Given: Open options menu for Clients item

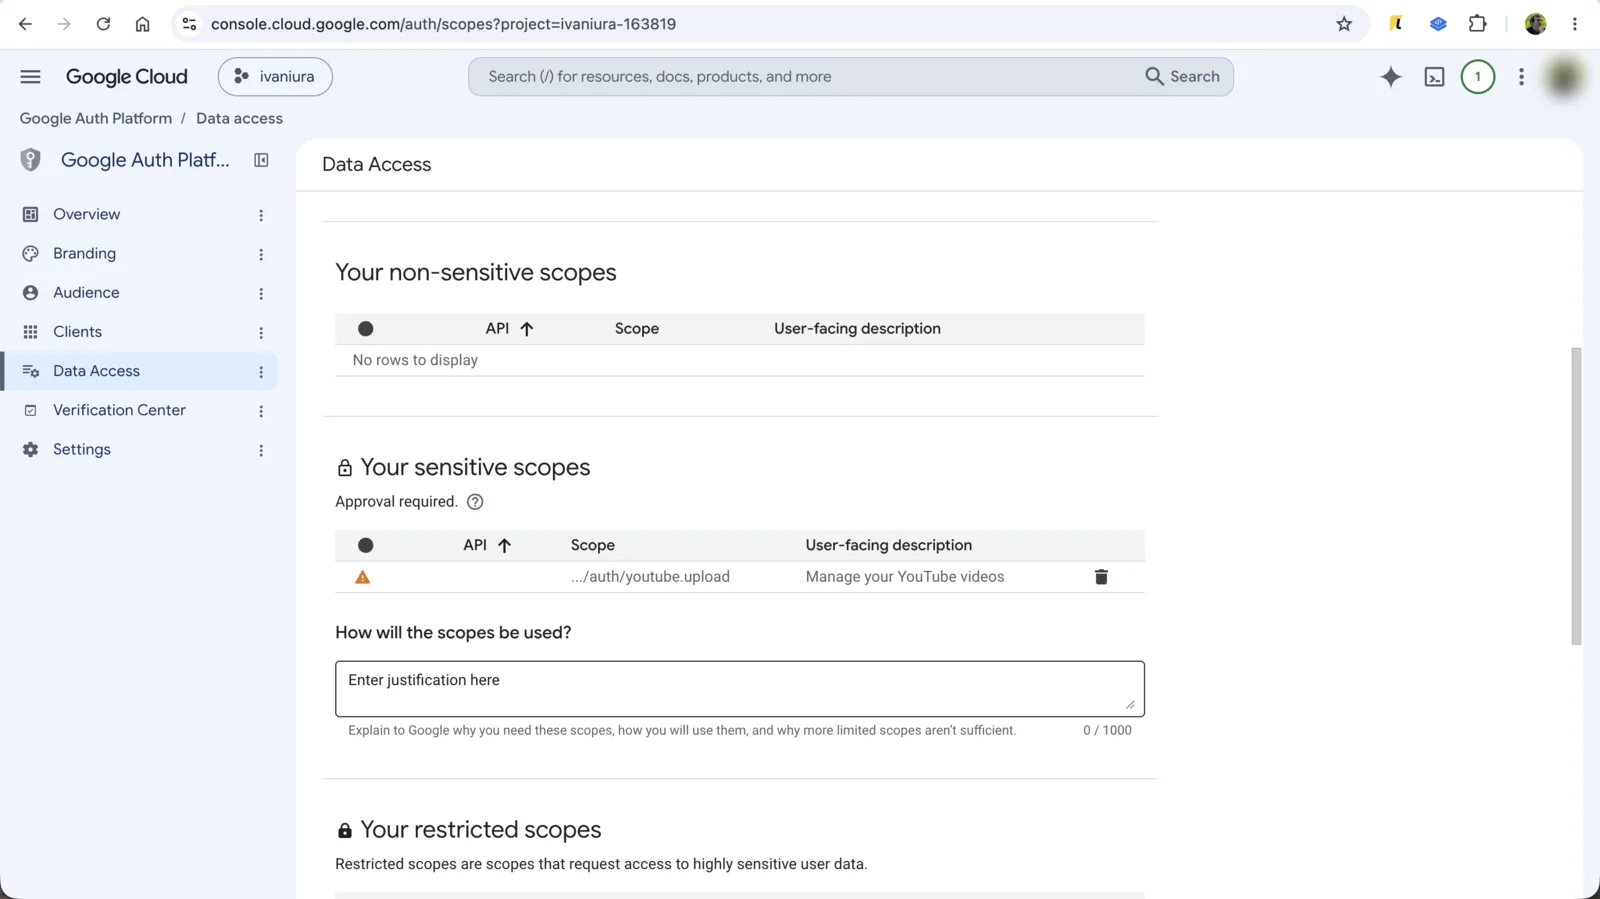Looking at the screenshot, I should point(261,332).
